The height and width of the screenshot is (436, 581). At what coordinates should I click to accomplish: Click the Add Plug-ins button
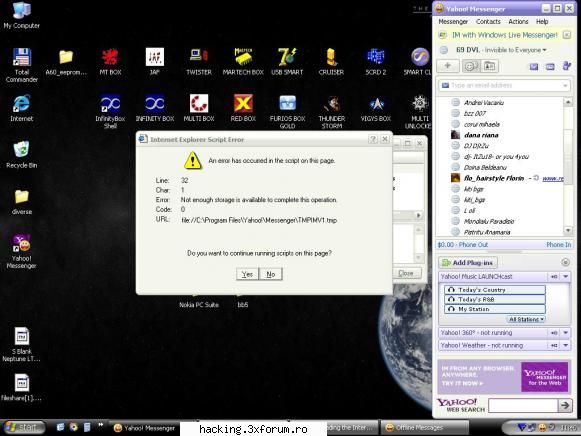468,263
